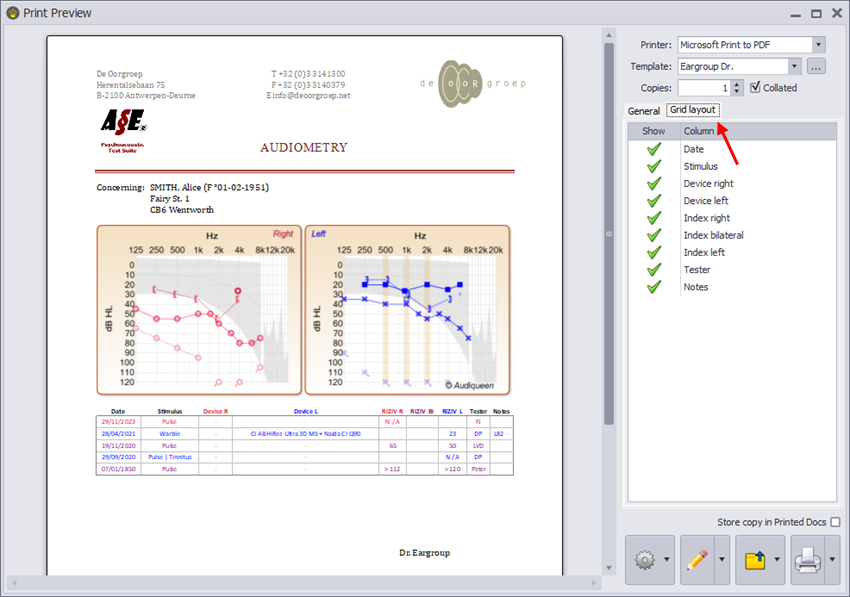Viewport: 850px width, 597px height.
Task: Select the Grid layout tab
Action: point(693,110)
